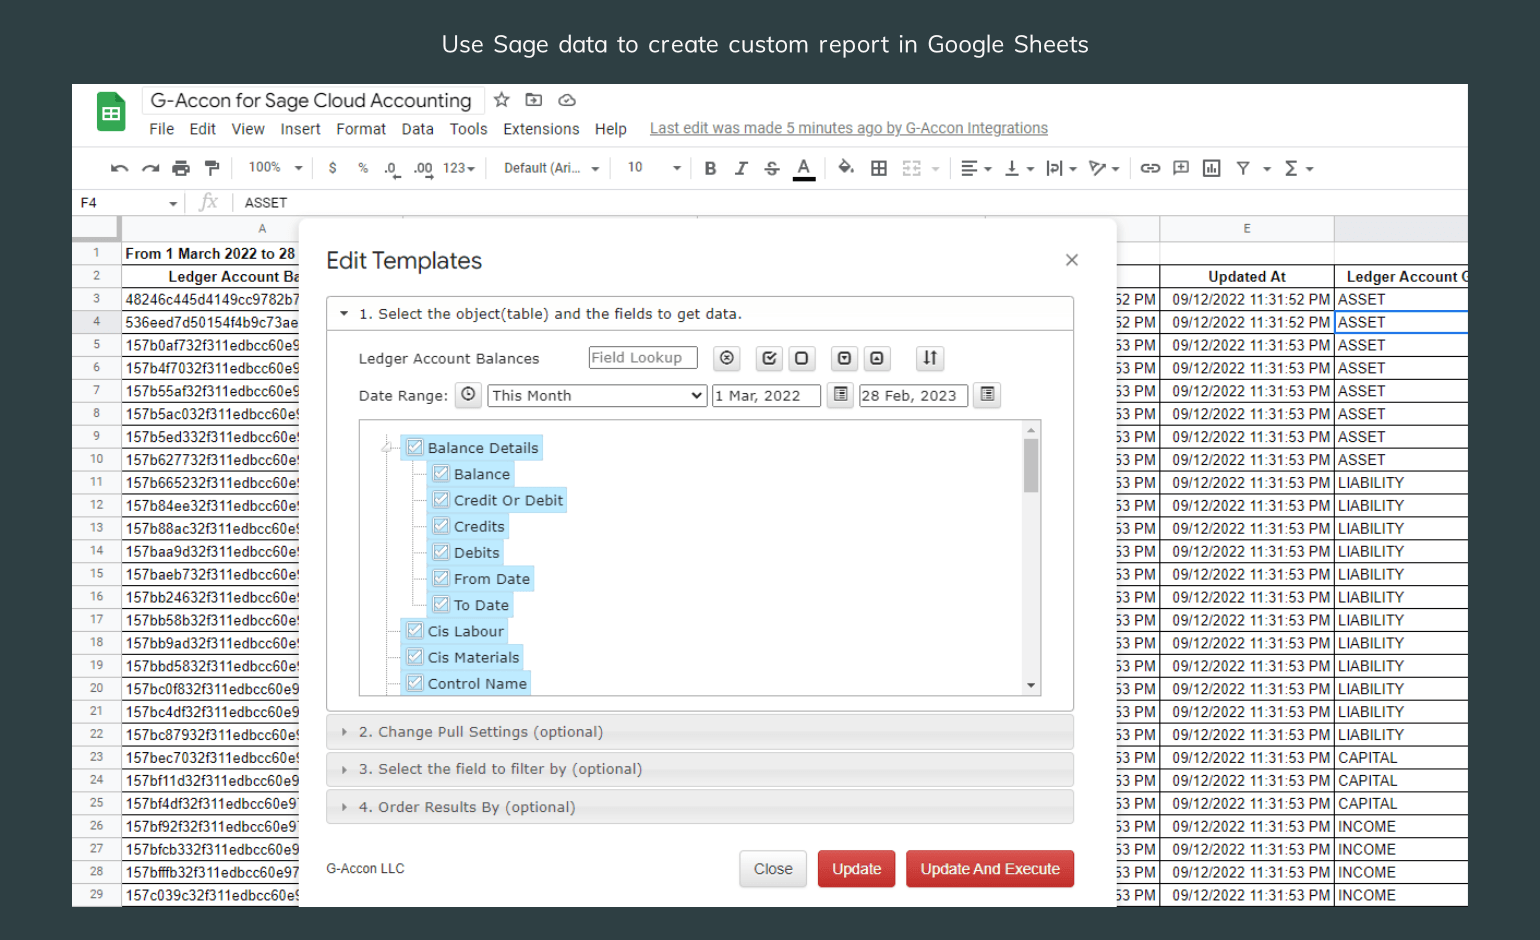Toggle the Cis Labour checkbox

click(415, 629)
